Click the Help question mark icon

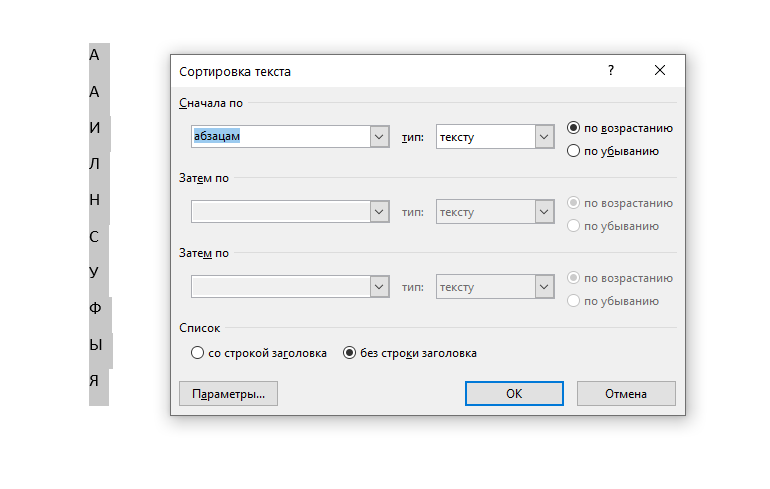tap(611, 71)
